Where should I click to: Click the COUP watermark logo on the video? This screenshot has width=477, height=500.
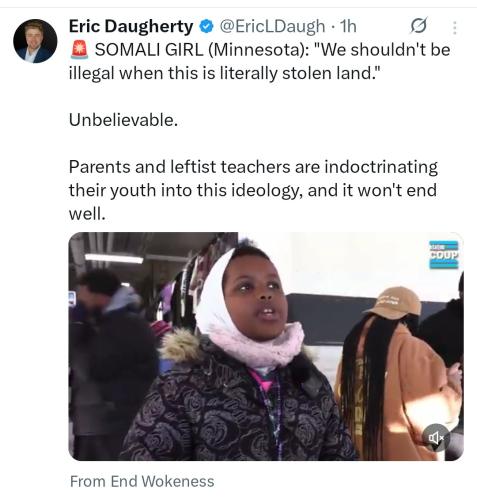(444, 255)
